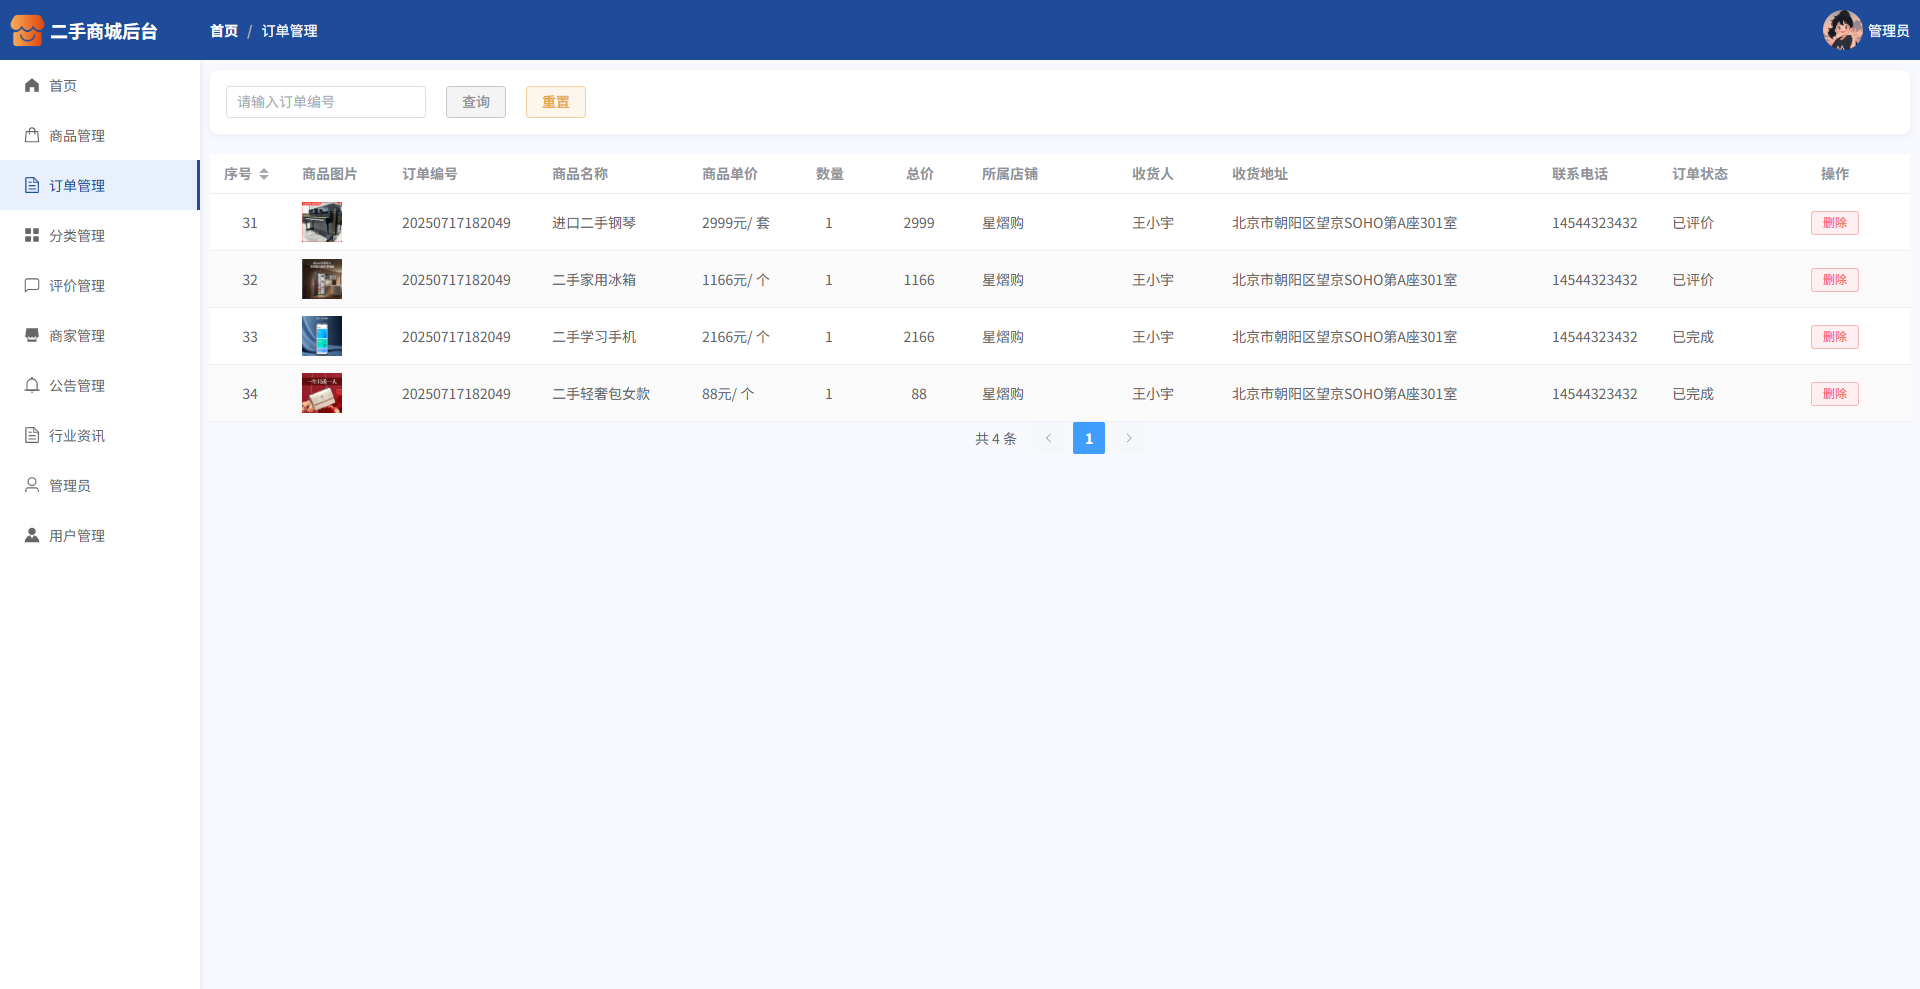Image resolution: width=1920 pixels, height=989 pixels.
Task: Click the chat bubble icon for 评价管理
Action: (x=32, y=285)
